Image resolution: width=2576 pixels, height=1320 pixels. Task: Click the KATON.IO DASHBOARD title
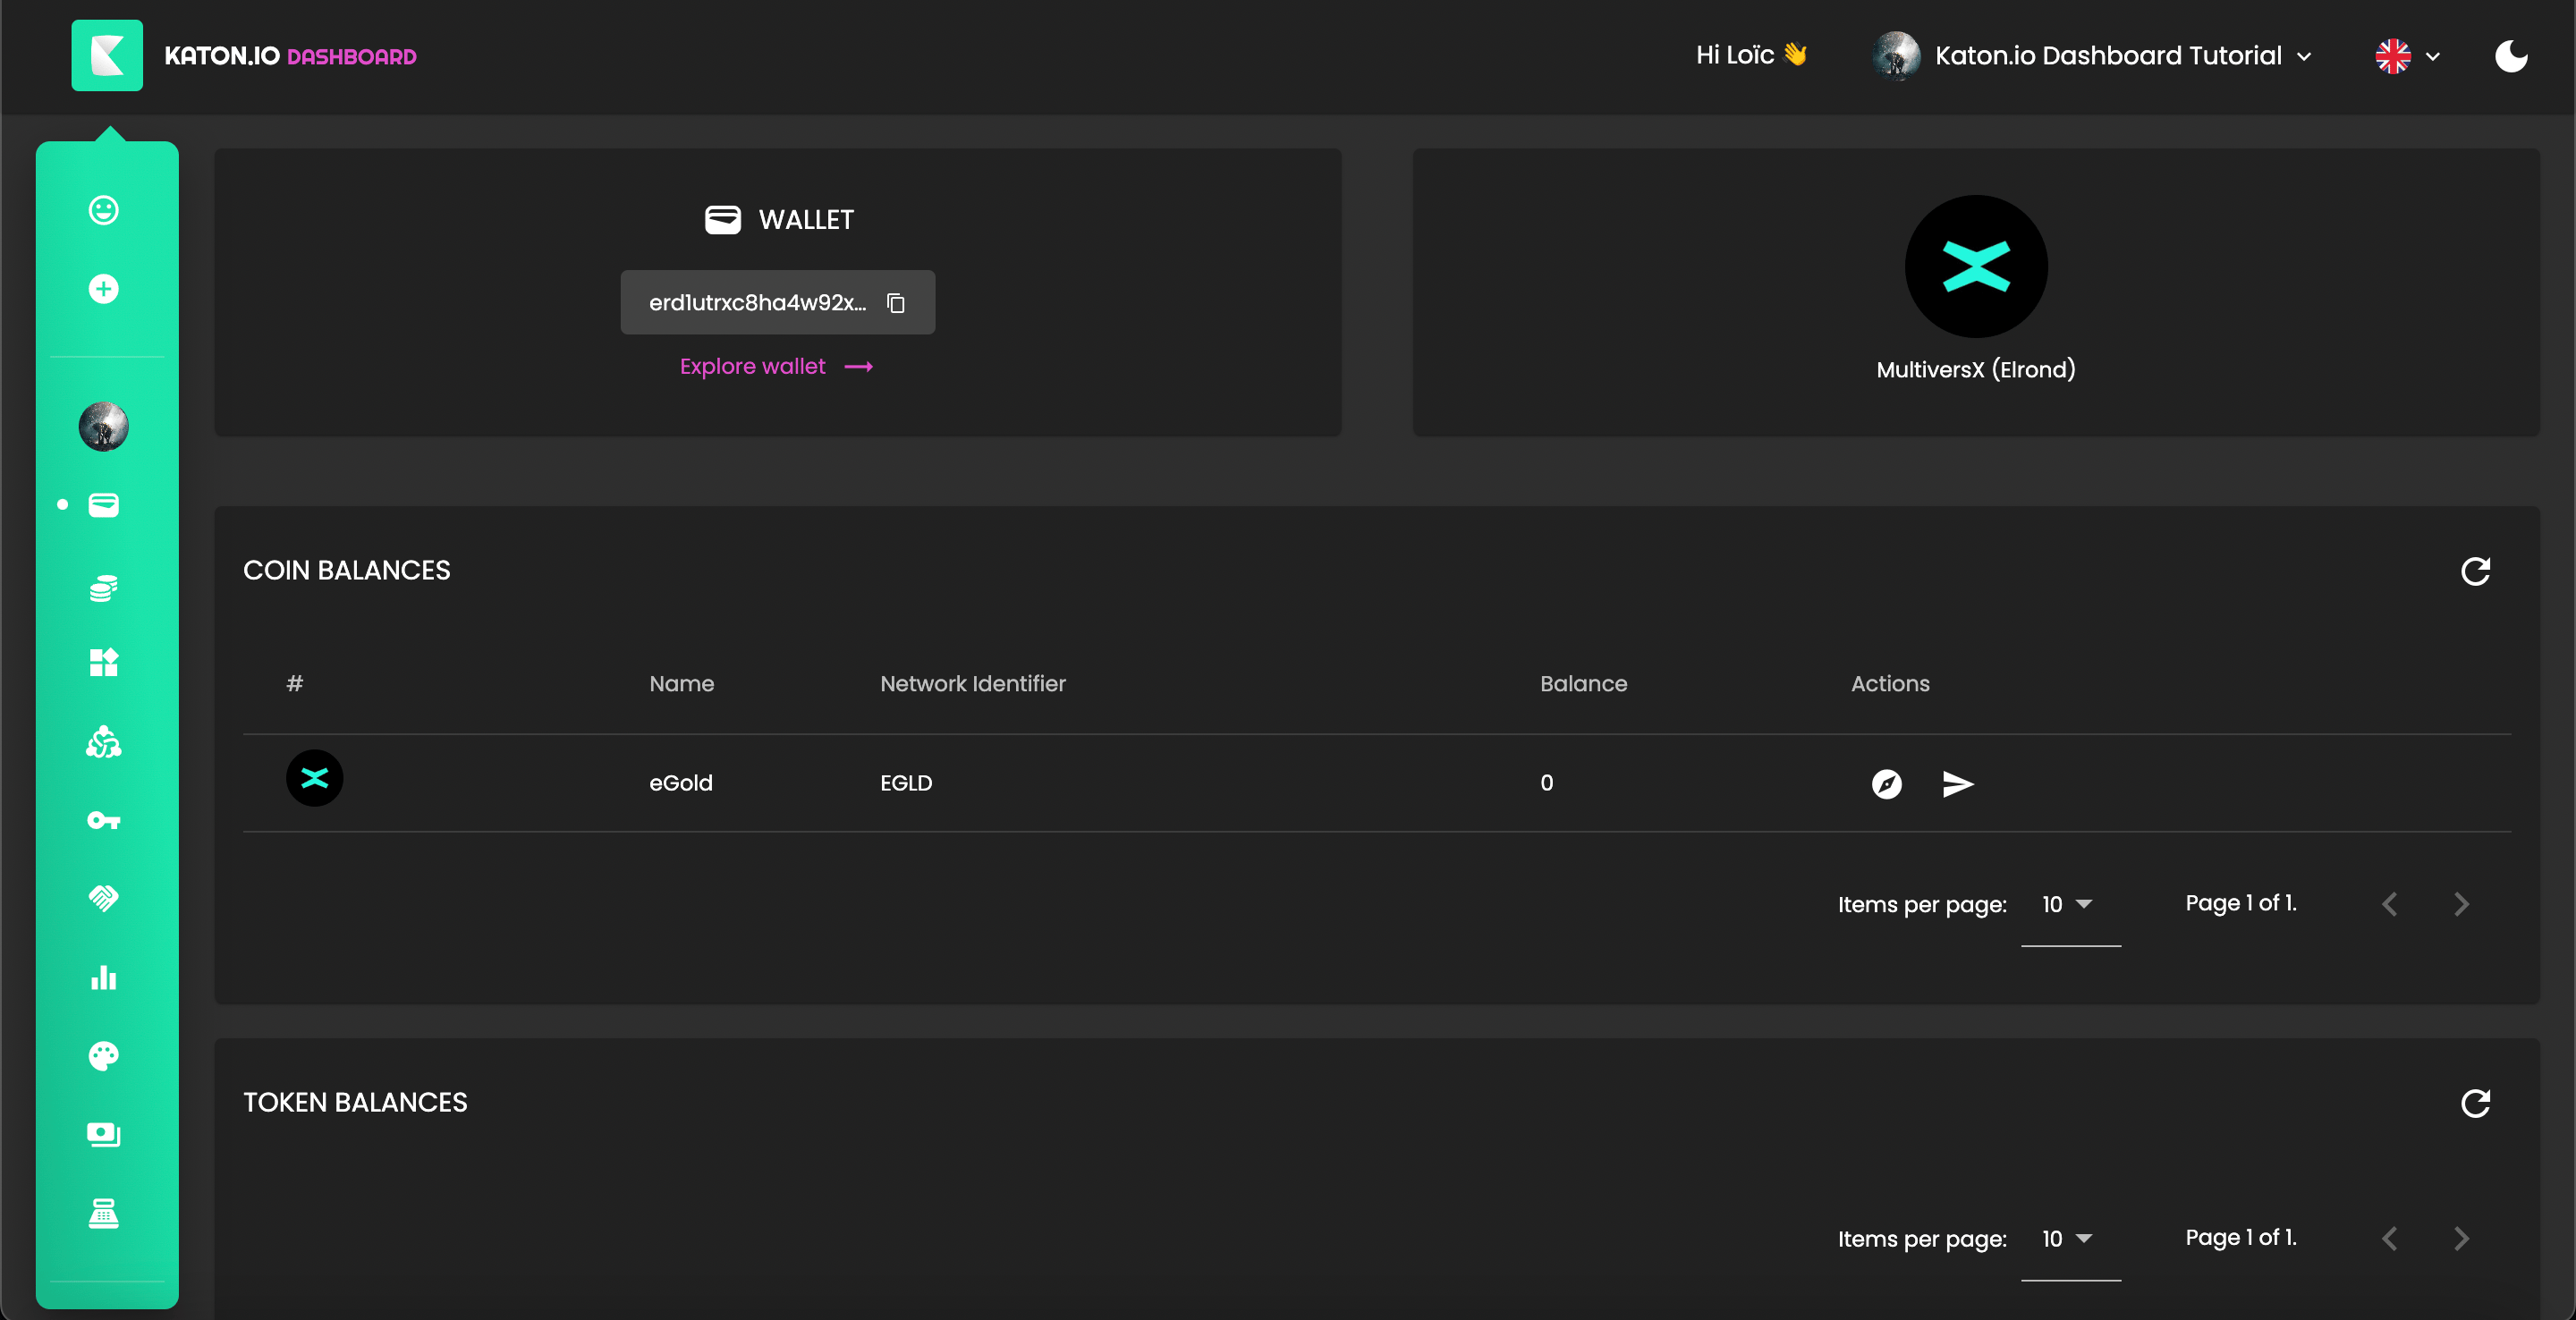[290, 56]
